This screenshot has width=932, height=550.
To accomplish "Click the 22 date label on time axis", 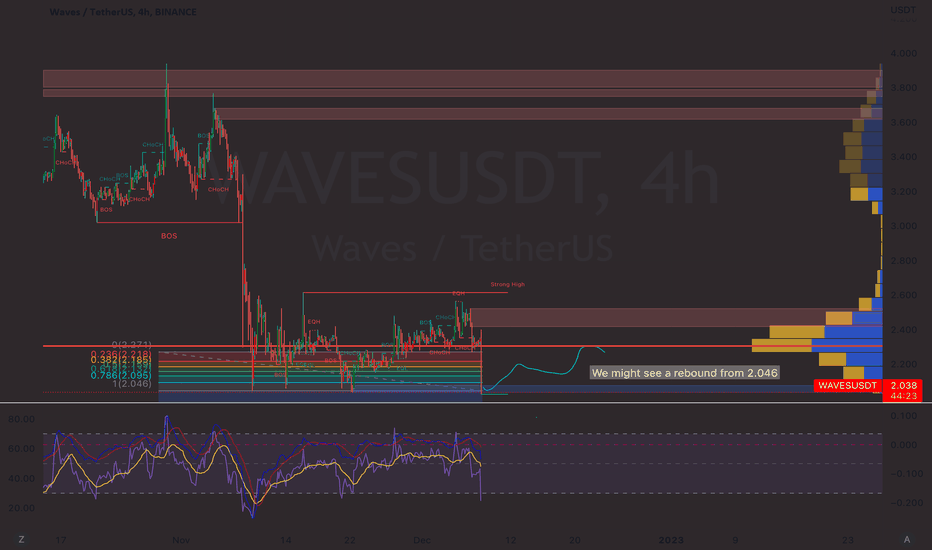I will pyautogui.click(x=350, y=540).
